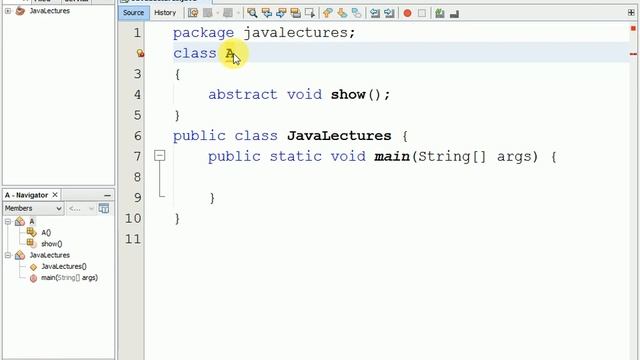Open the Back history dropdown arrow
Viewport: 640px width, 360px height.
(x=217, y=13)
